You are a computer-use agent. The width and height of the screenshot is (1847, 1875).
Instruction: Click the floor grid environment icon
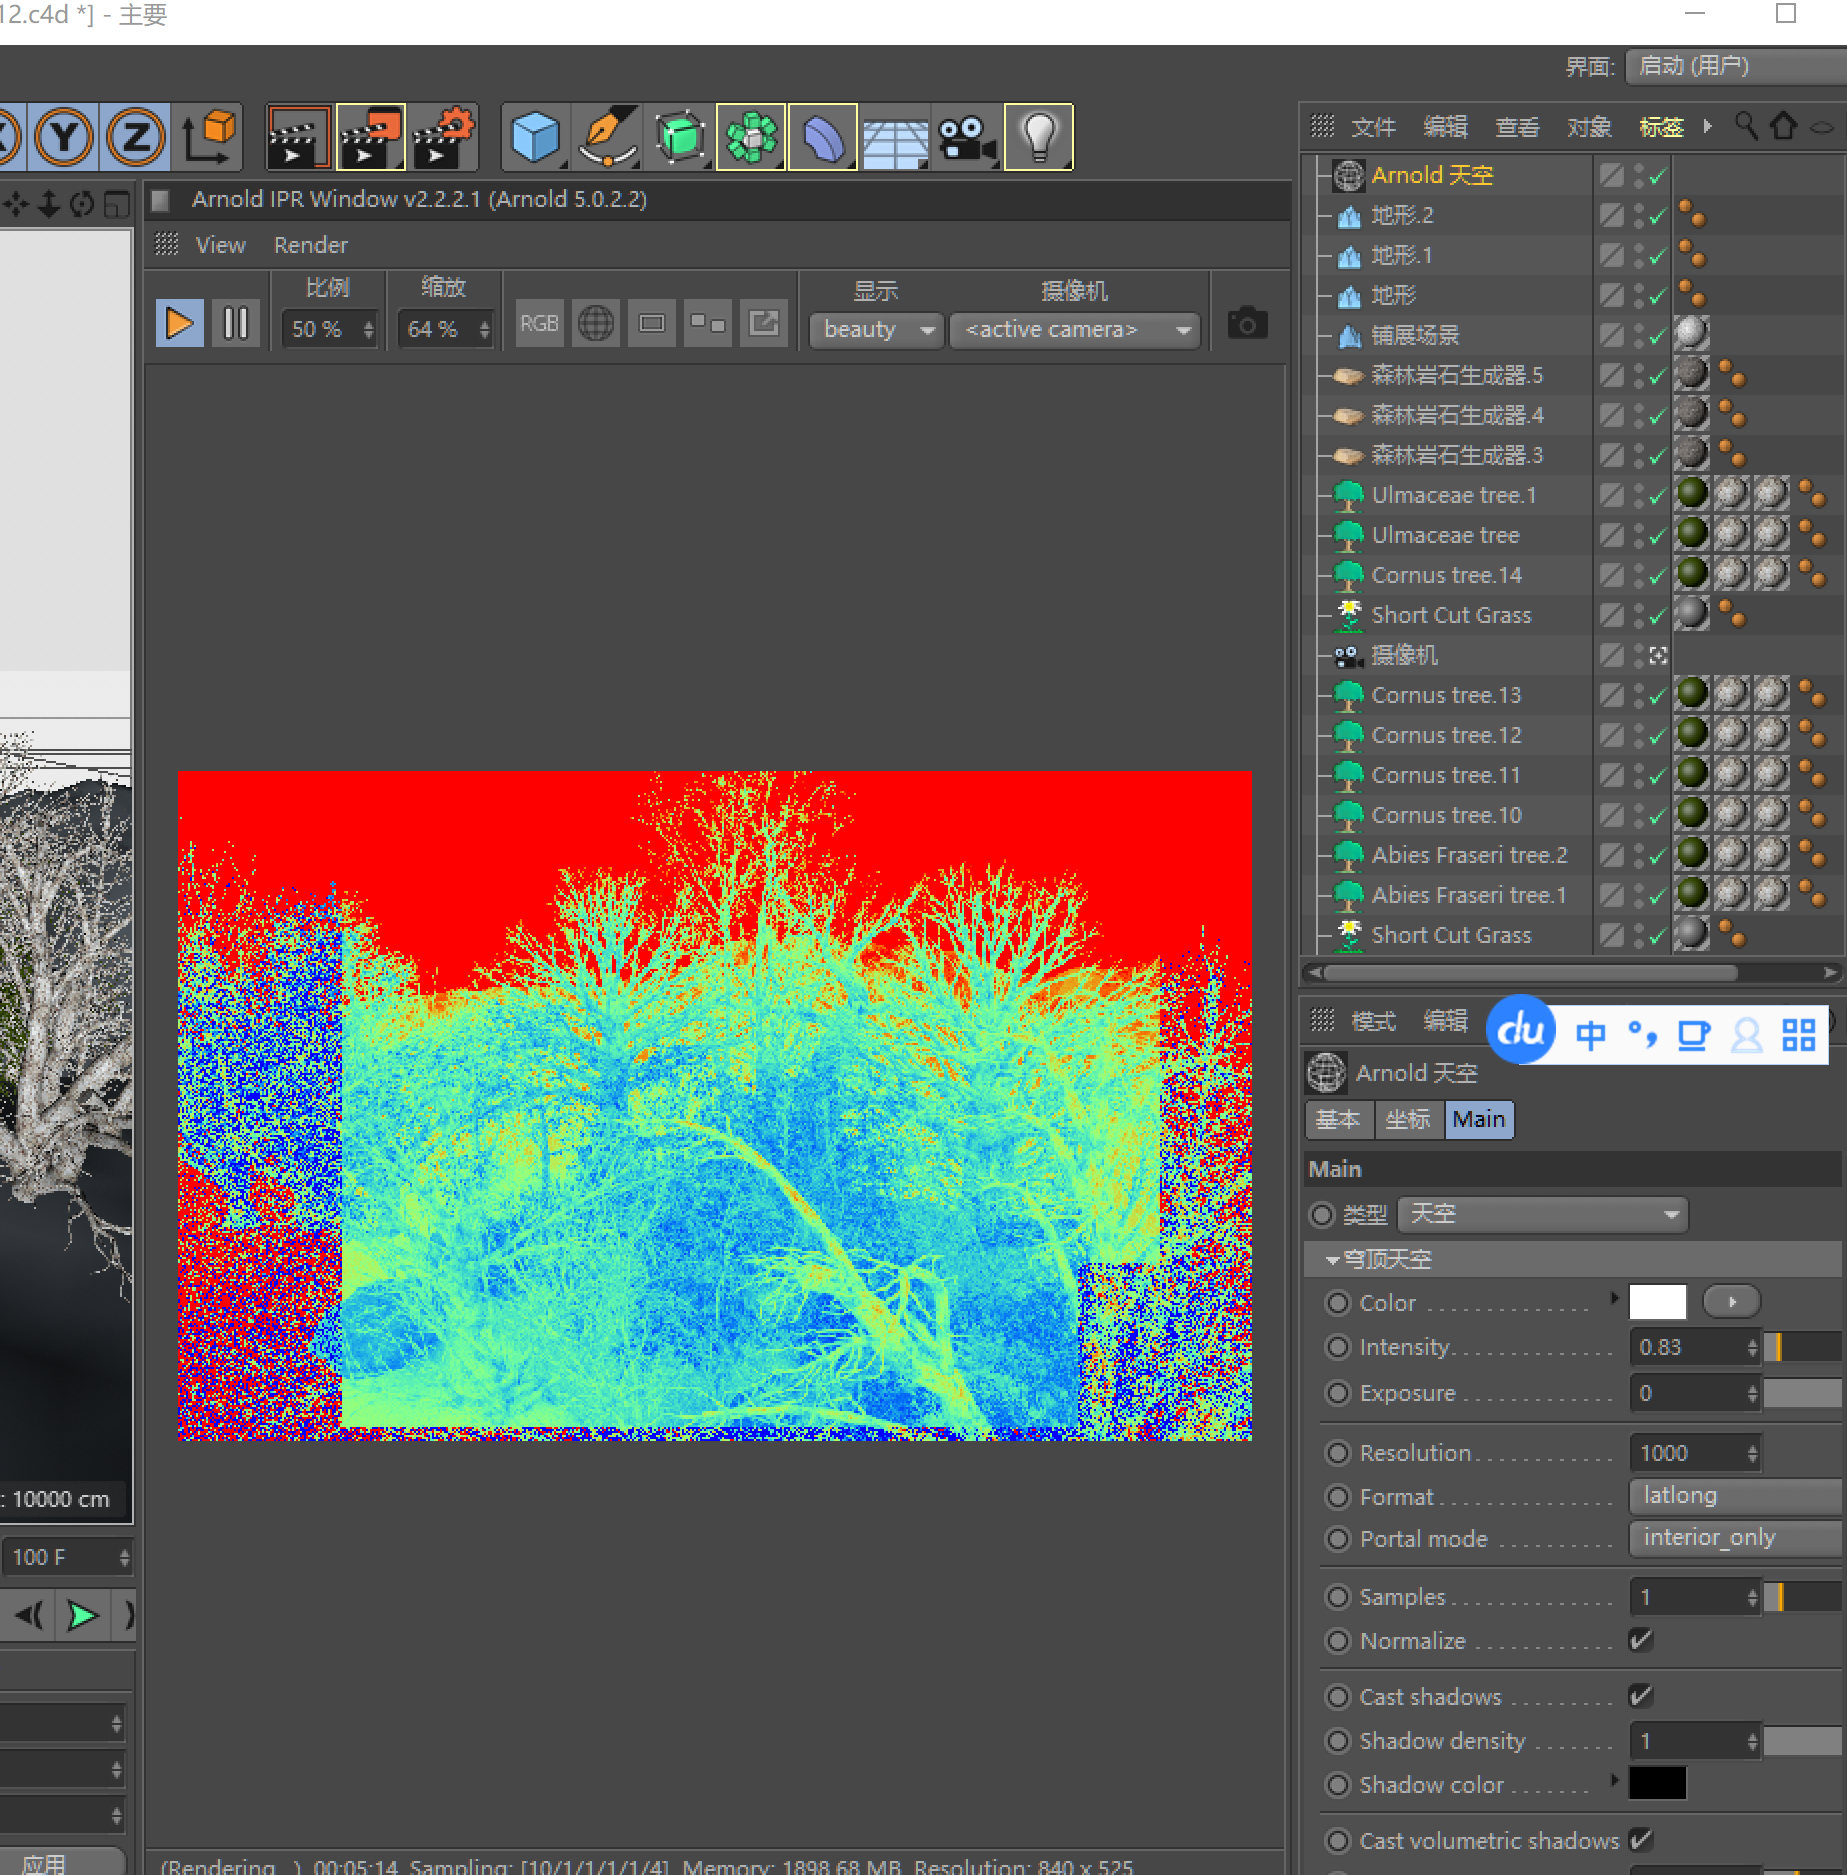895,137
